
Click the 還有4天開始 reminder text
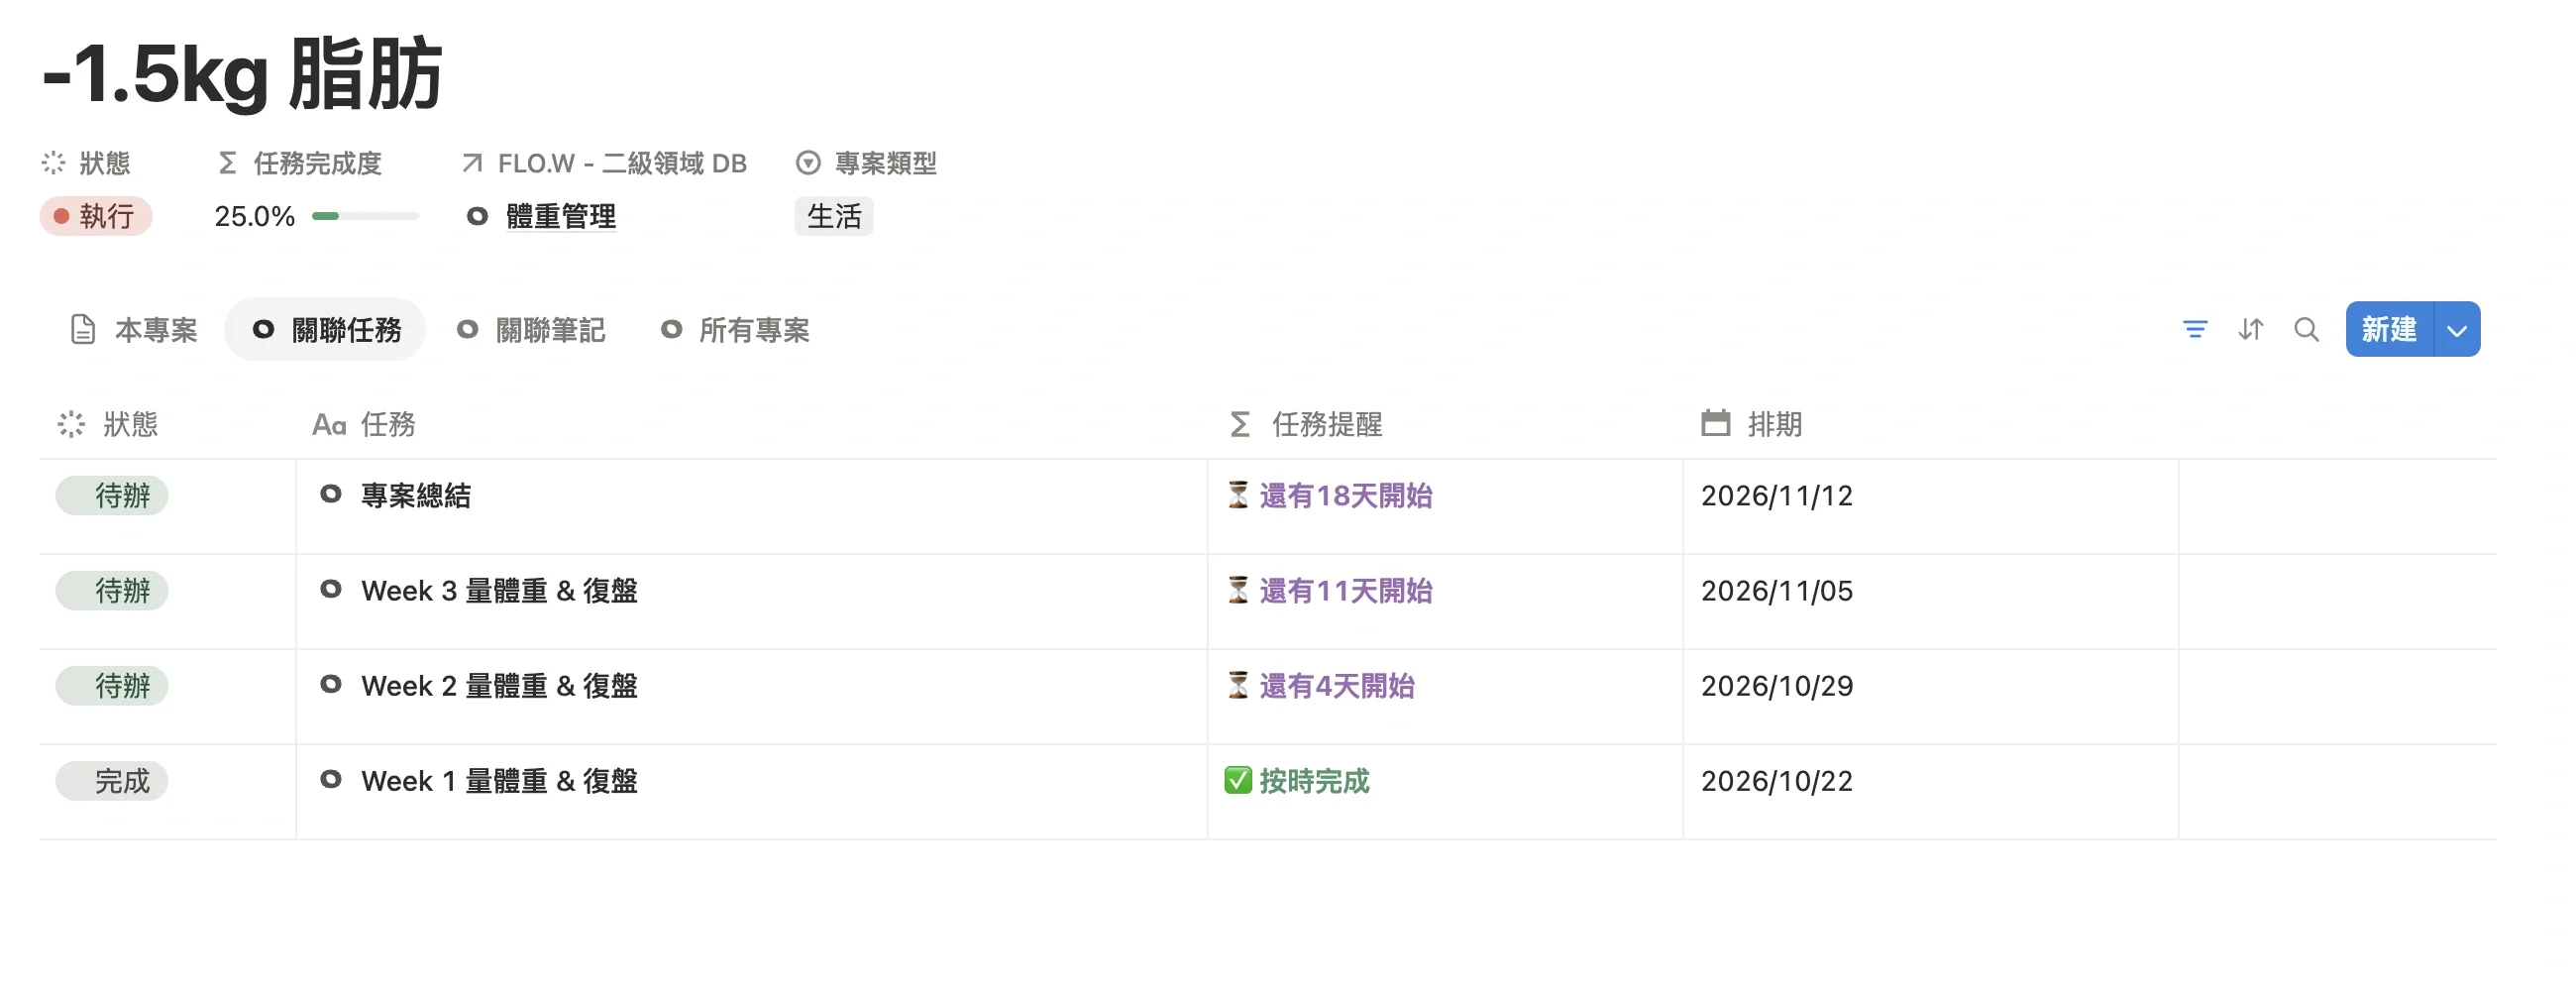coord(1337,685)
